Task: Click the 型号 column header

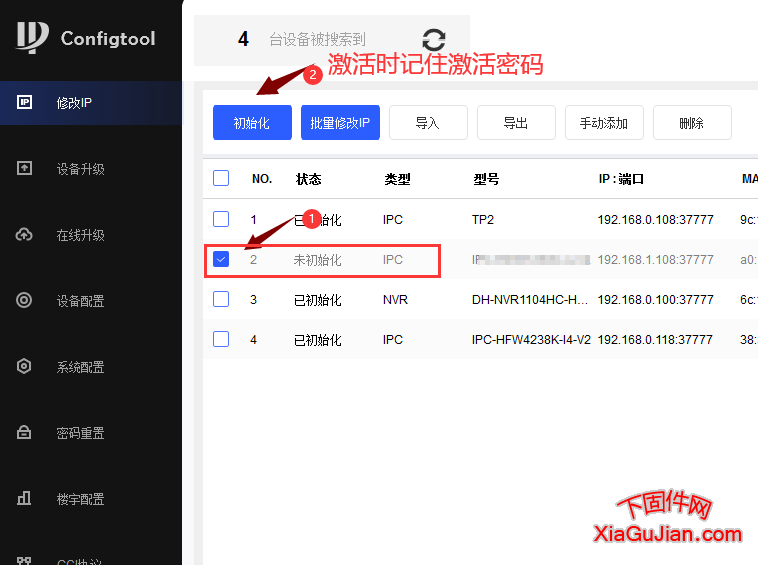Action: click(x=486, y=179)
